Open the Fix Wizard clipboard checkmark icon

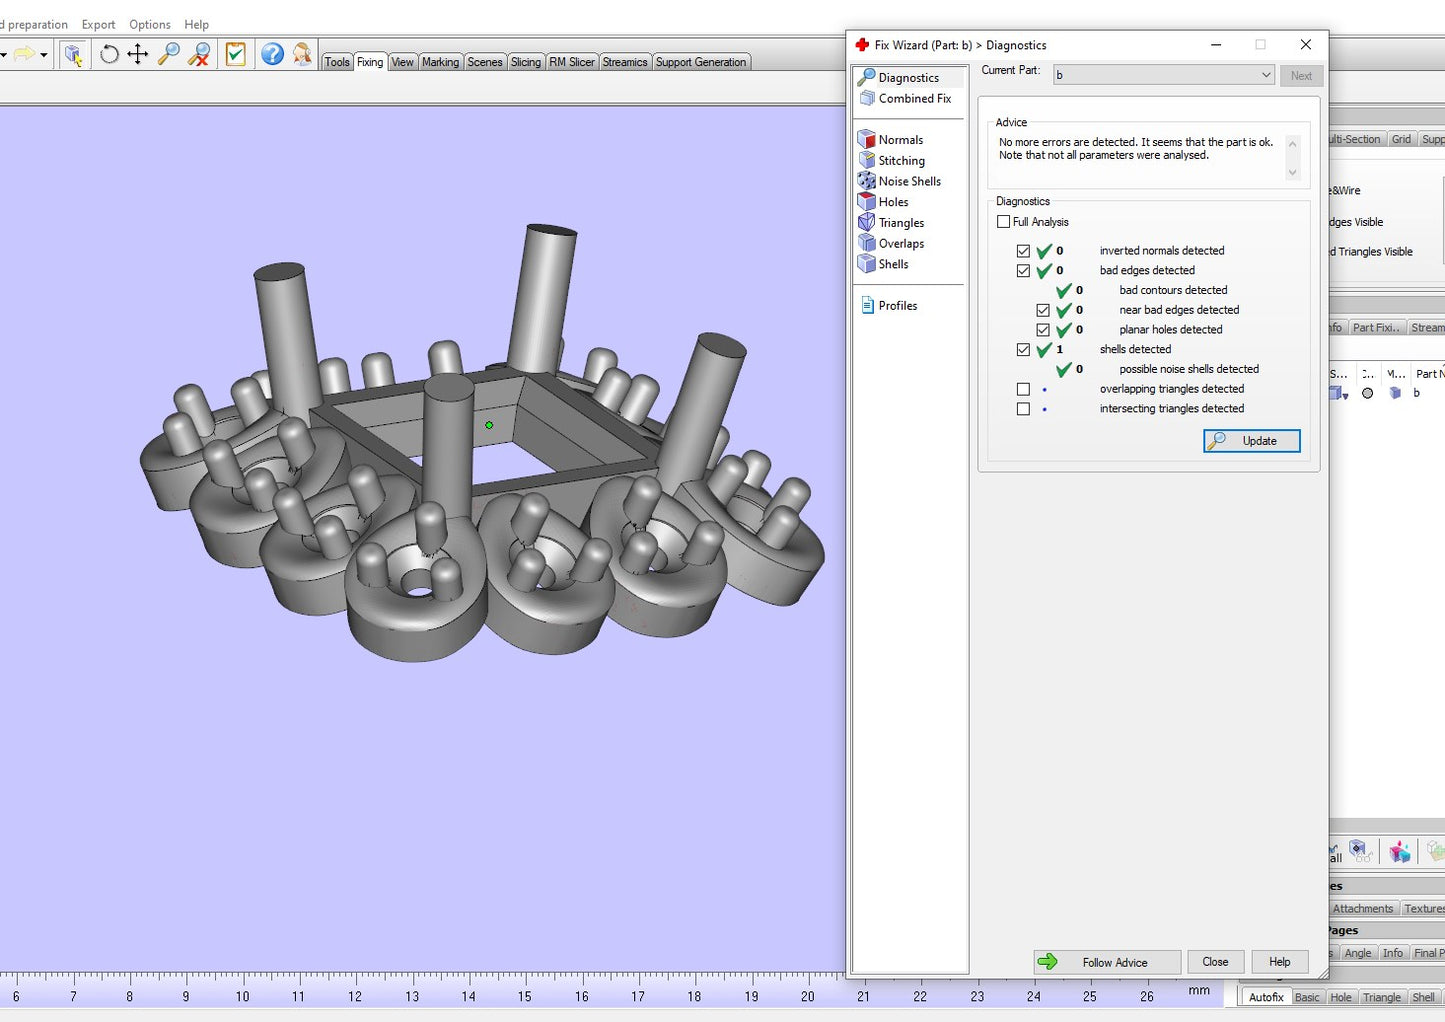click(x=235, y=55)
